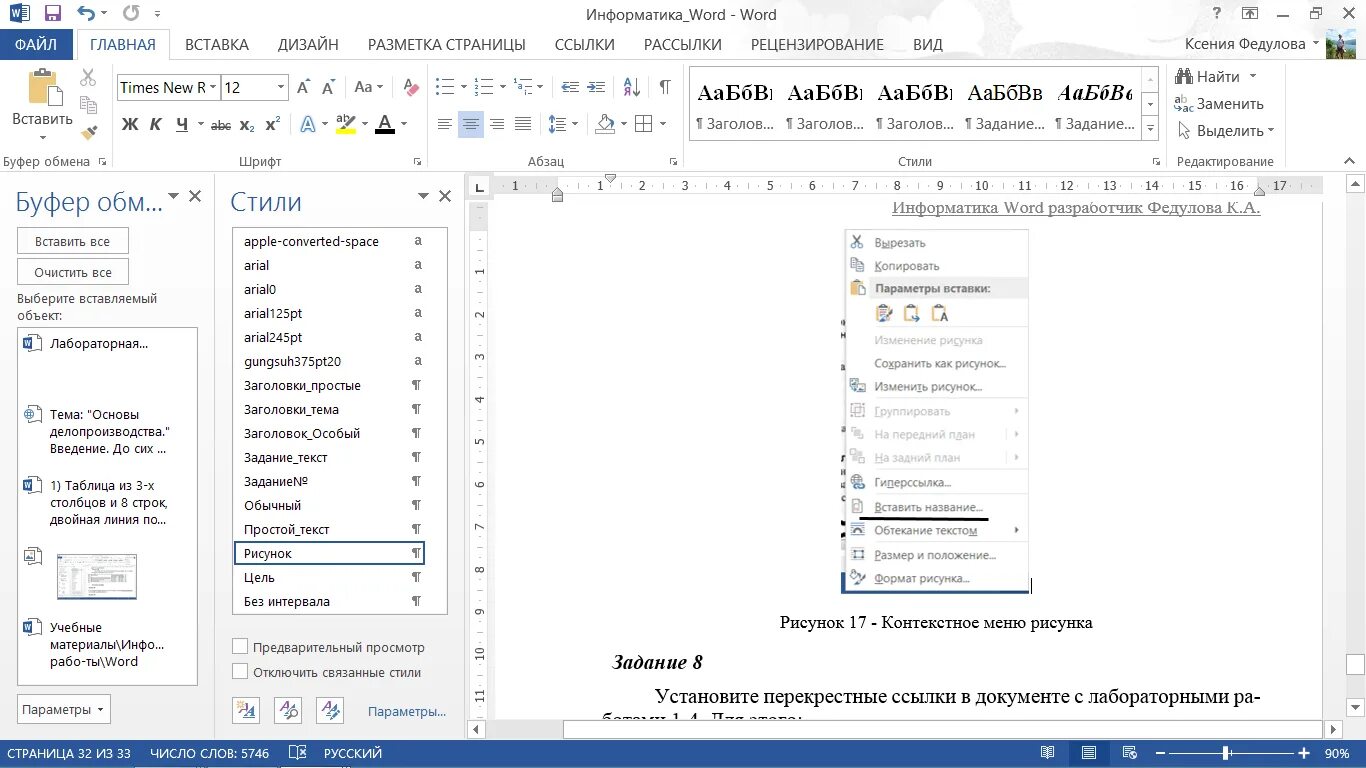
Task: Increase paragraph indent
Action: point(597,87)
